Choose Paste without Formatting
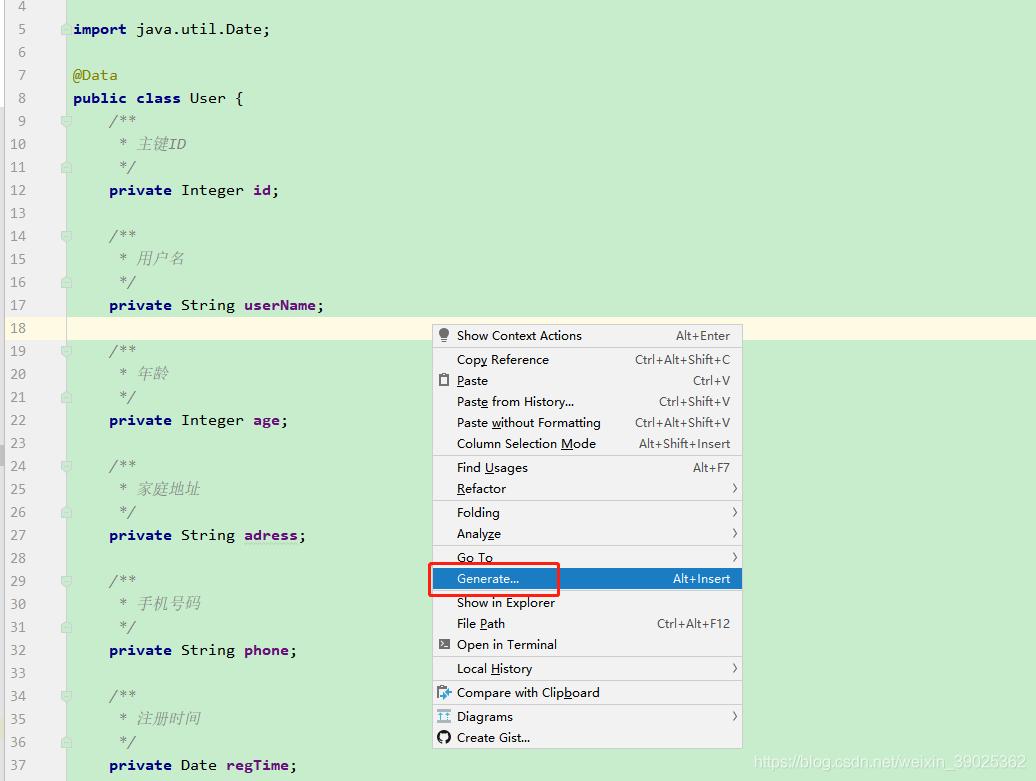The width and height of the screenshot is (1036, 781). click(x=528, y=422)
